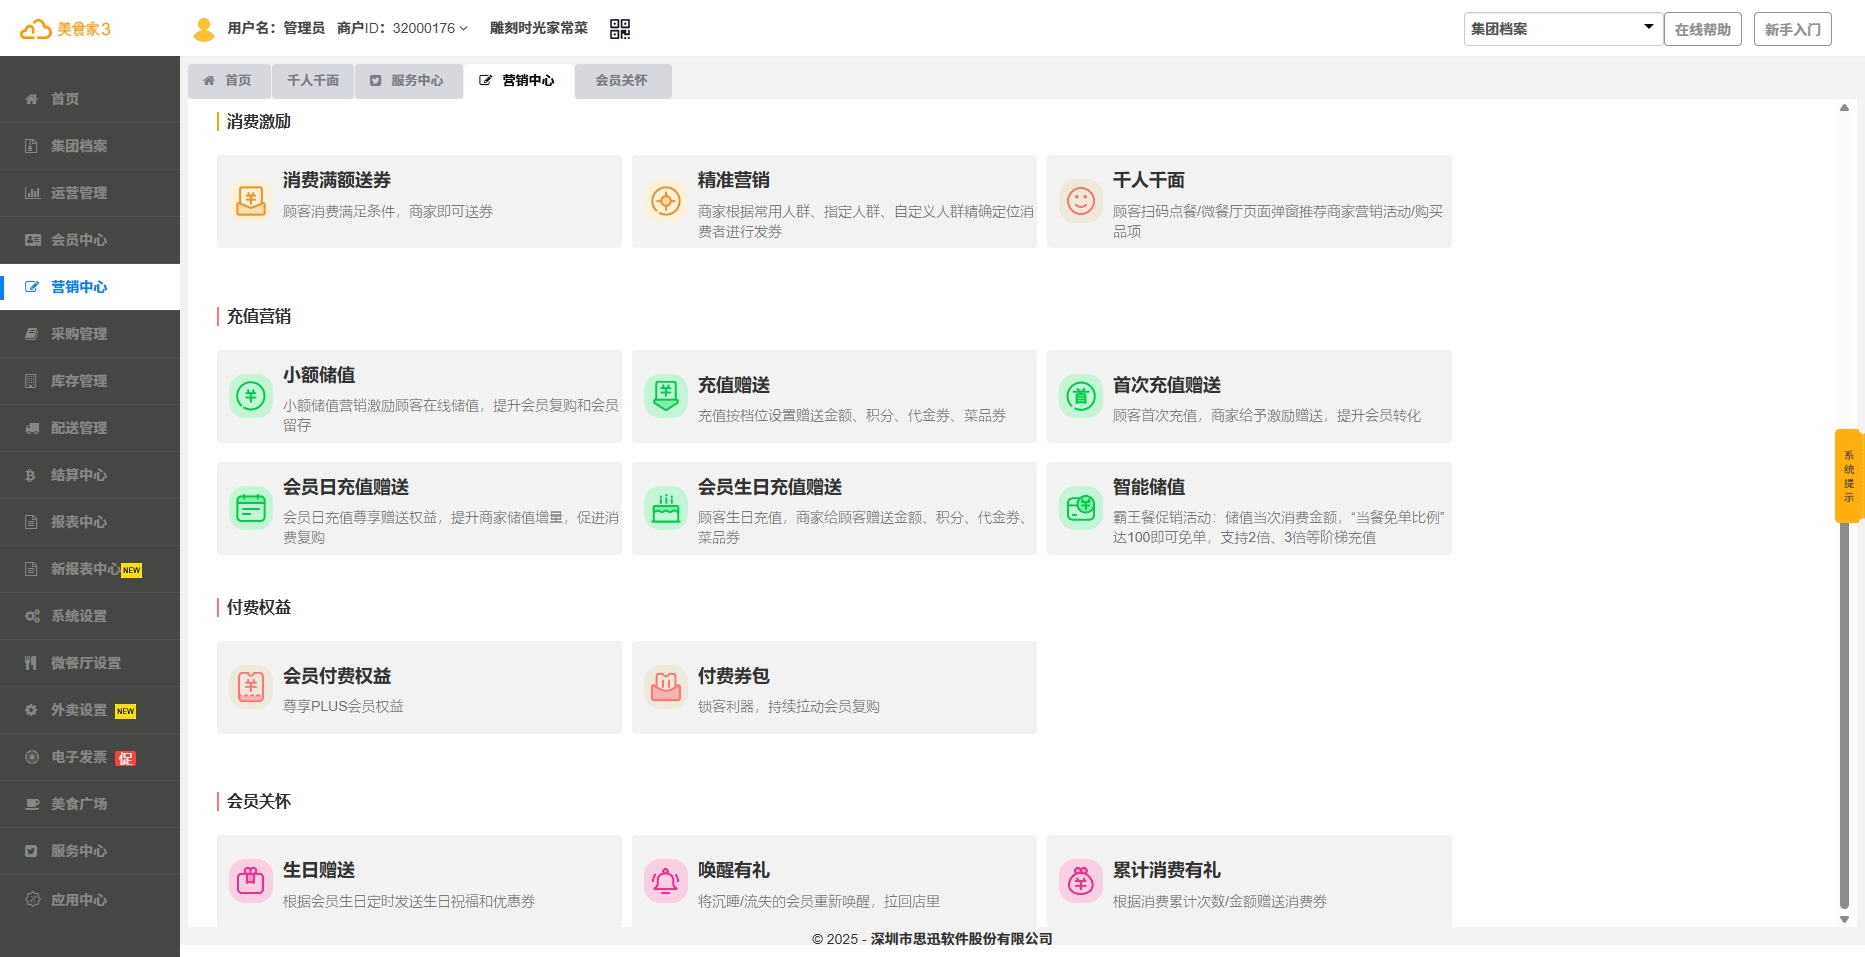Expand the 商户ID 32000176 dropdown
Screen dimensions: 1865x957
coord(402,28)
